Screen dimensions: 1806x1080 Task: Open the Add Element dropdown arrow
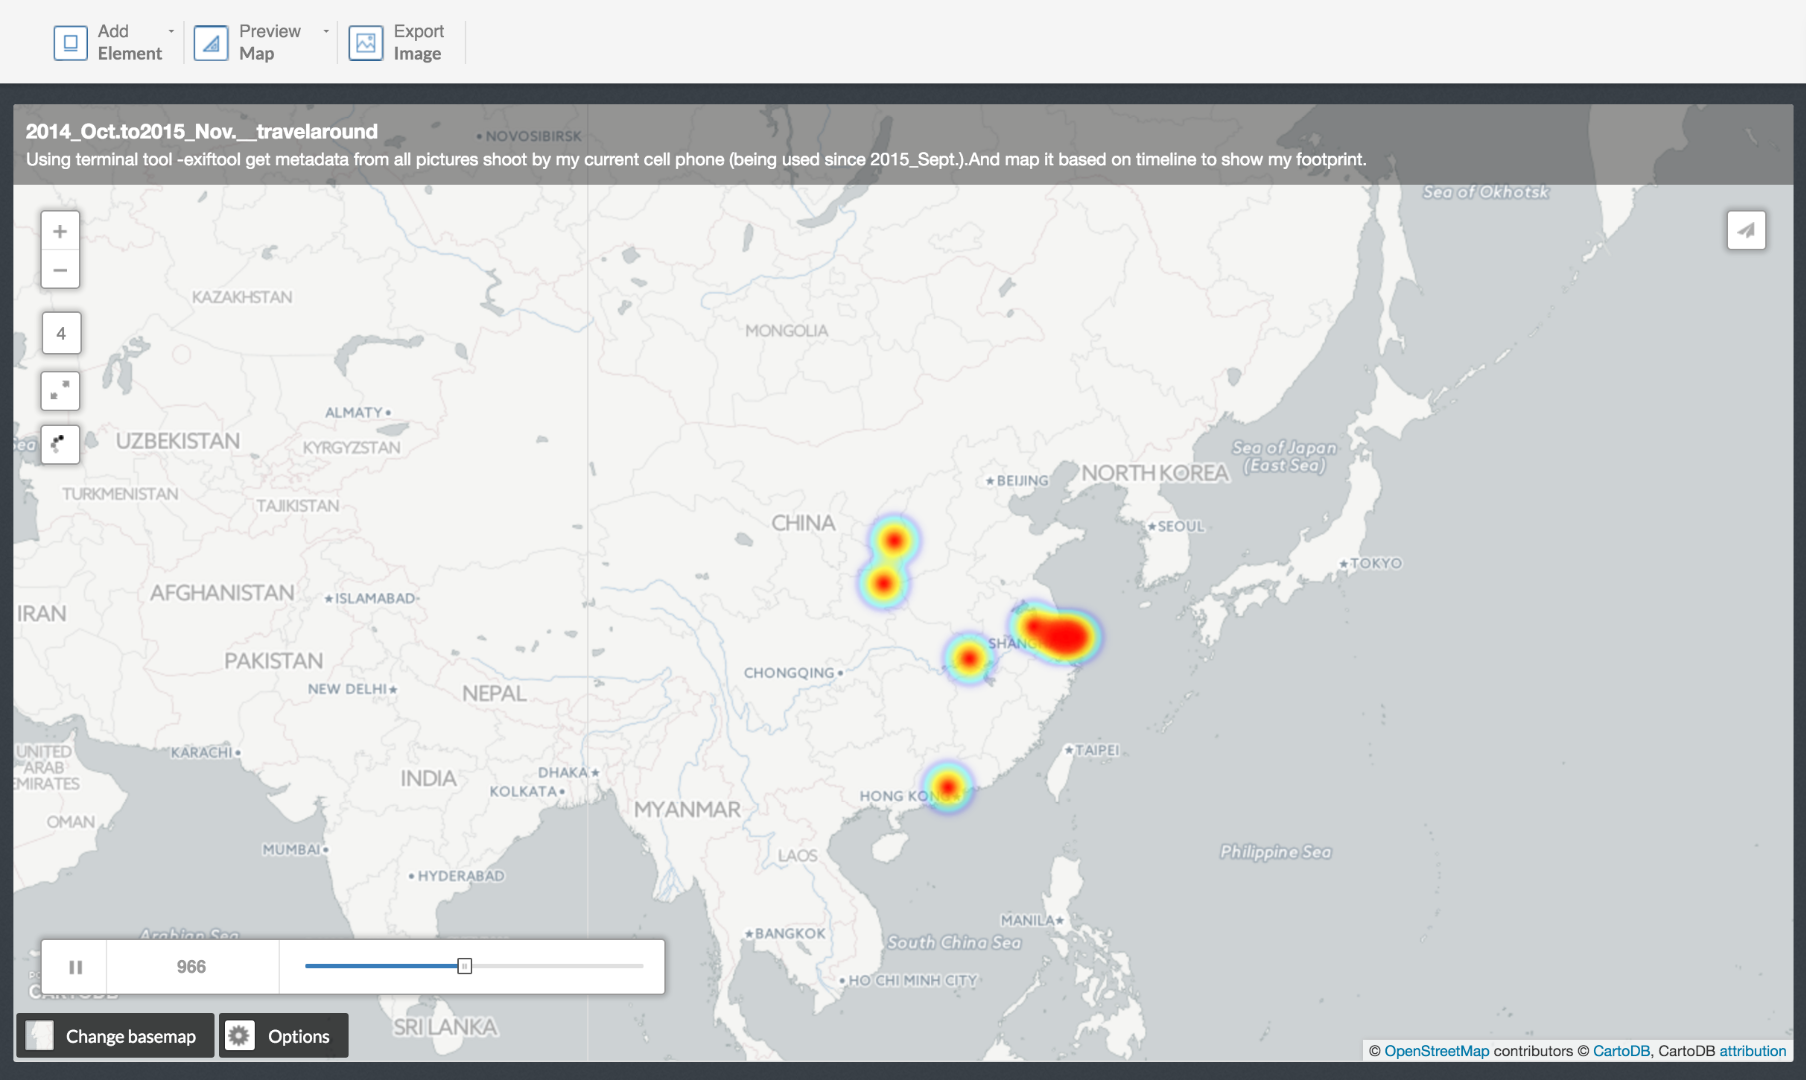click(170, 31)
